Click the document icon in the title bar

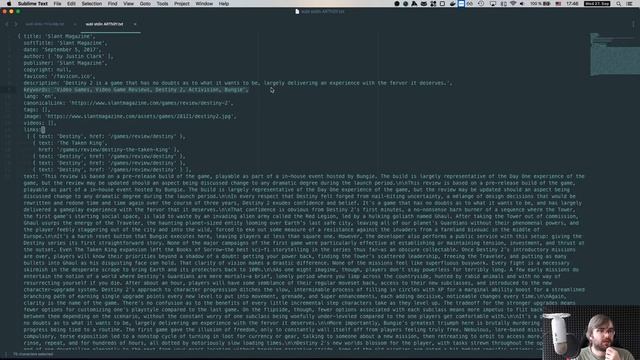pyautogui.click(x=297, y=11)
